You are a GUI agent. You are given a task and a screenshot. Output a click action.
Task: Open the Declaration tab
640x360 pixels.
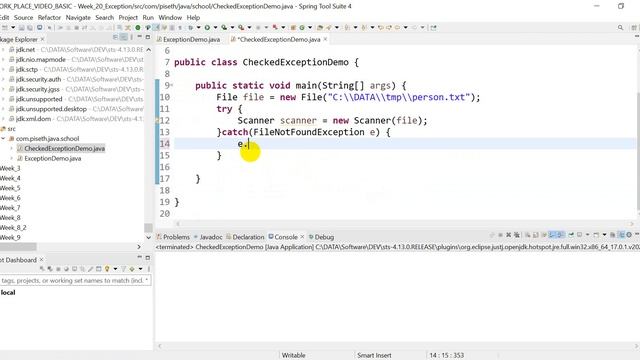(x=248, y=237)
